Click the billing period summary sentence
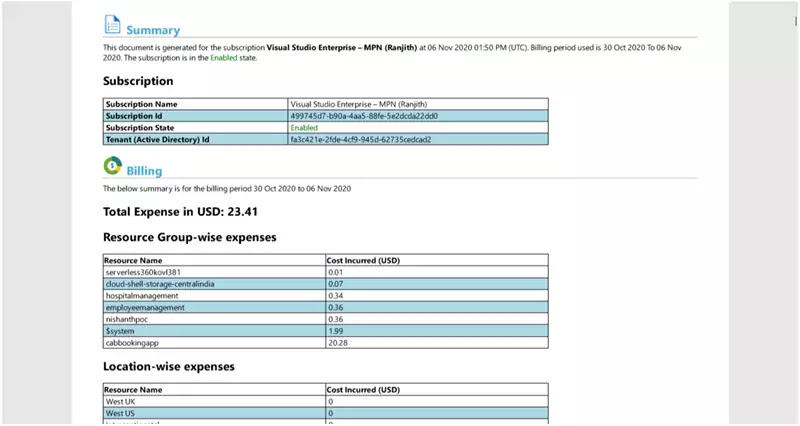 [x=227, y=188]
